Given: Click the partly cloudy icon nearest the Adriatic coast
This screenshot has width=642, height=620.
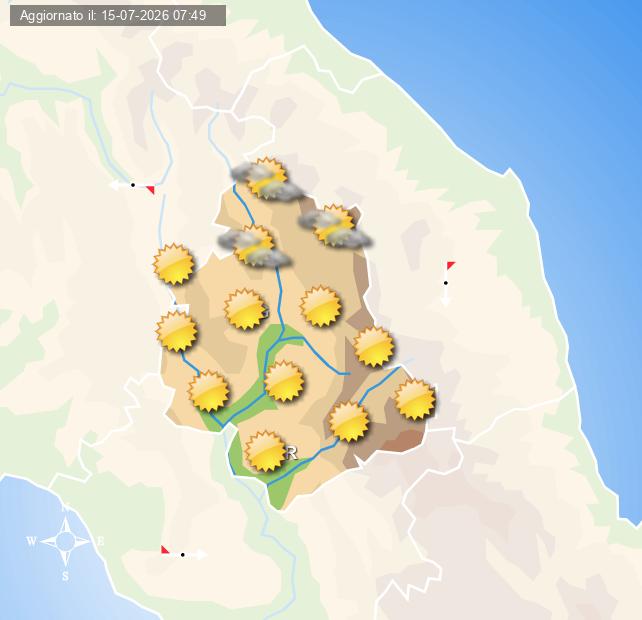Looking at the screenshot, I should point(335,225).
